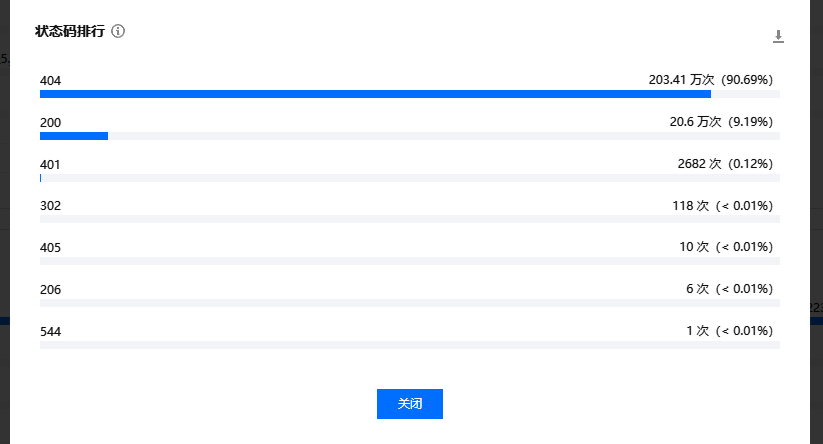Select the 206 status code label
Image resolution: width=823 pixels, height=444 pixels.
(x=51, y=289)
